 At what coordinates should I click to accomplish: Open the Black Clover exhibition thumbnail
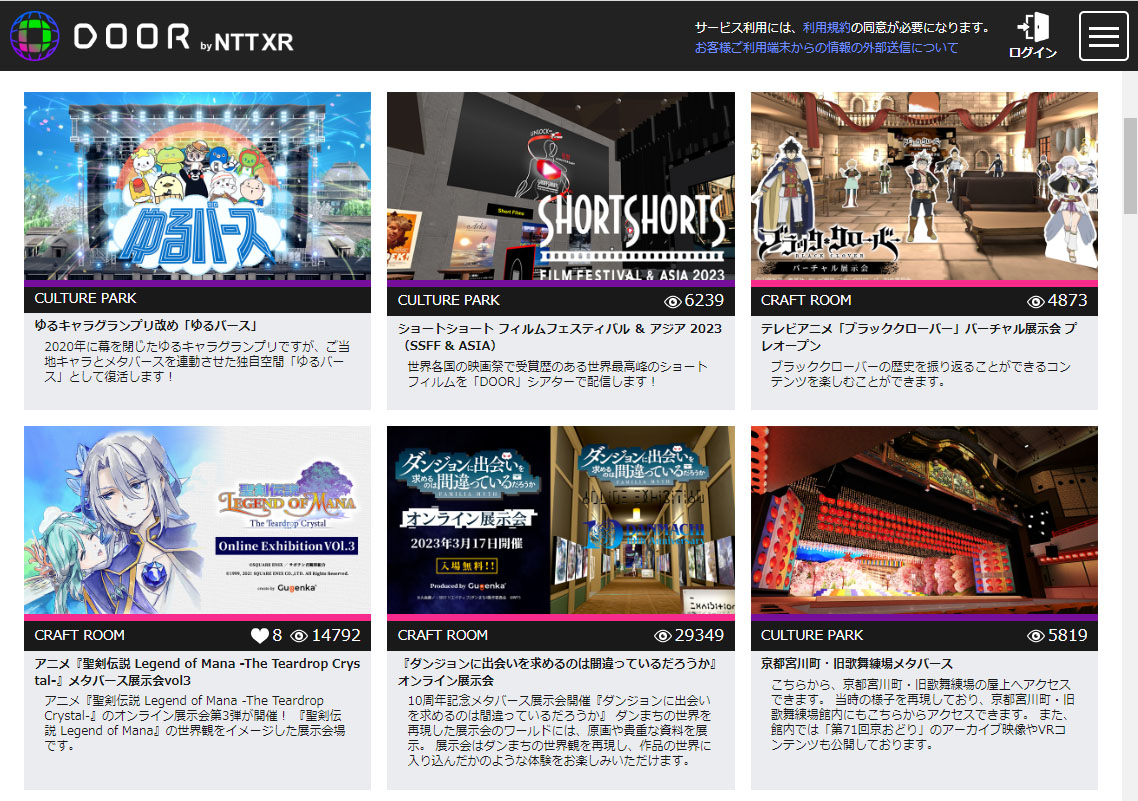coord(924,187)
